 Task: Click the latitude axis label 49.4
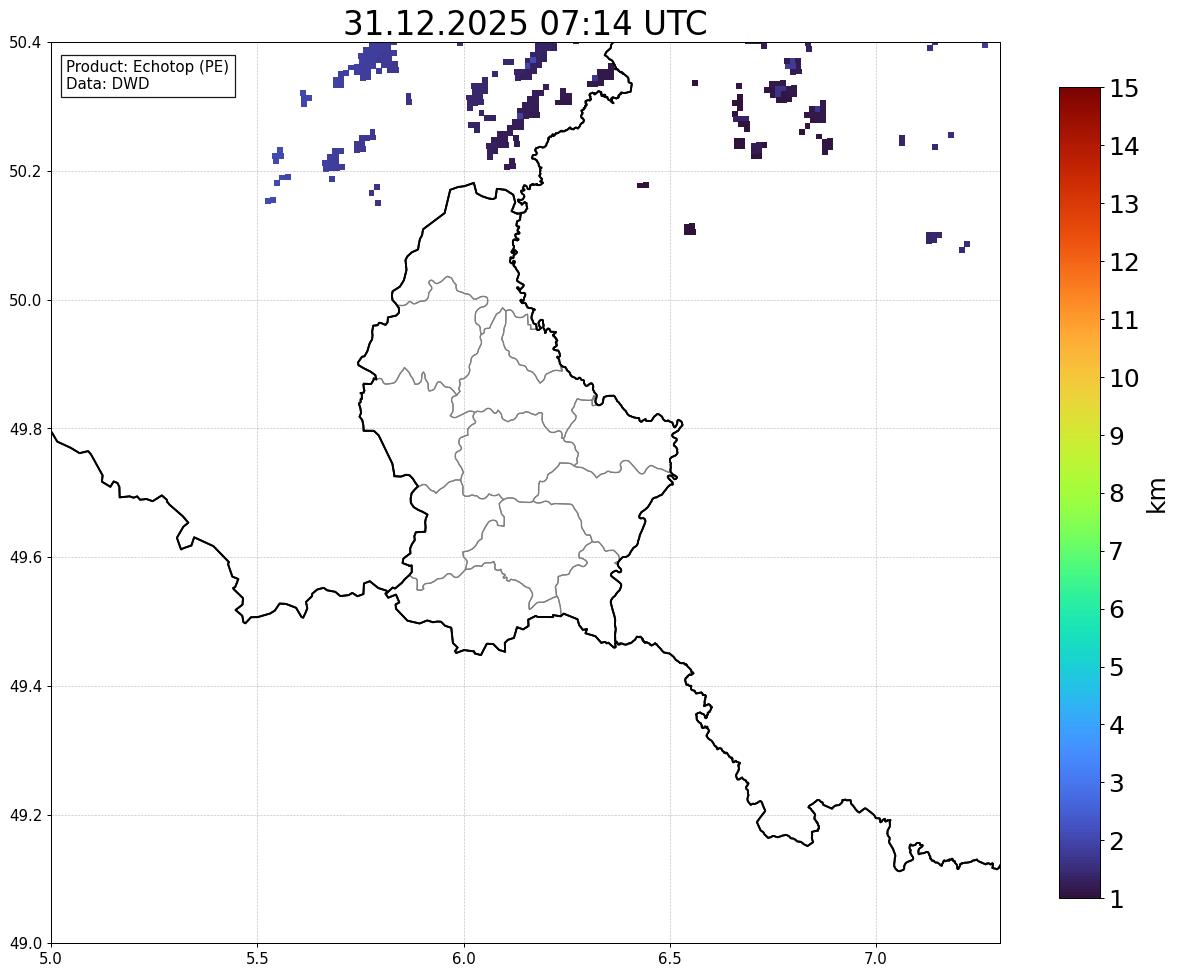(24, 687)
